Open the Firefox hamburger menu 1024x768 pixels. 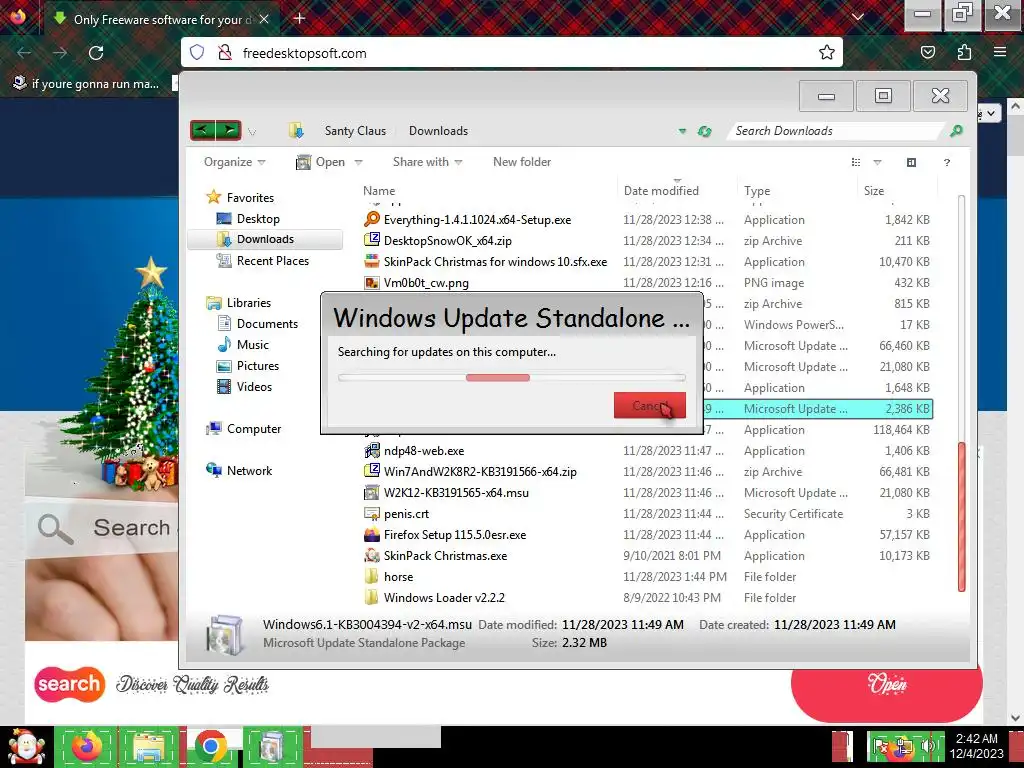(999, 52)
